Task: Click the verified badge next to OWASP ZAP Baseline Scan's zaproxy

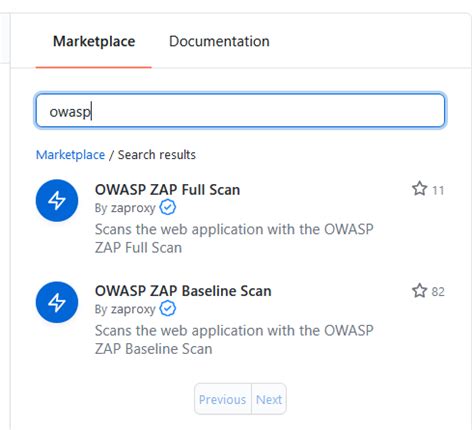Action: click(167, 309)
